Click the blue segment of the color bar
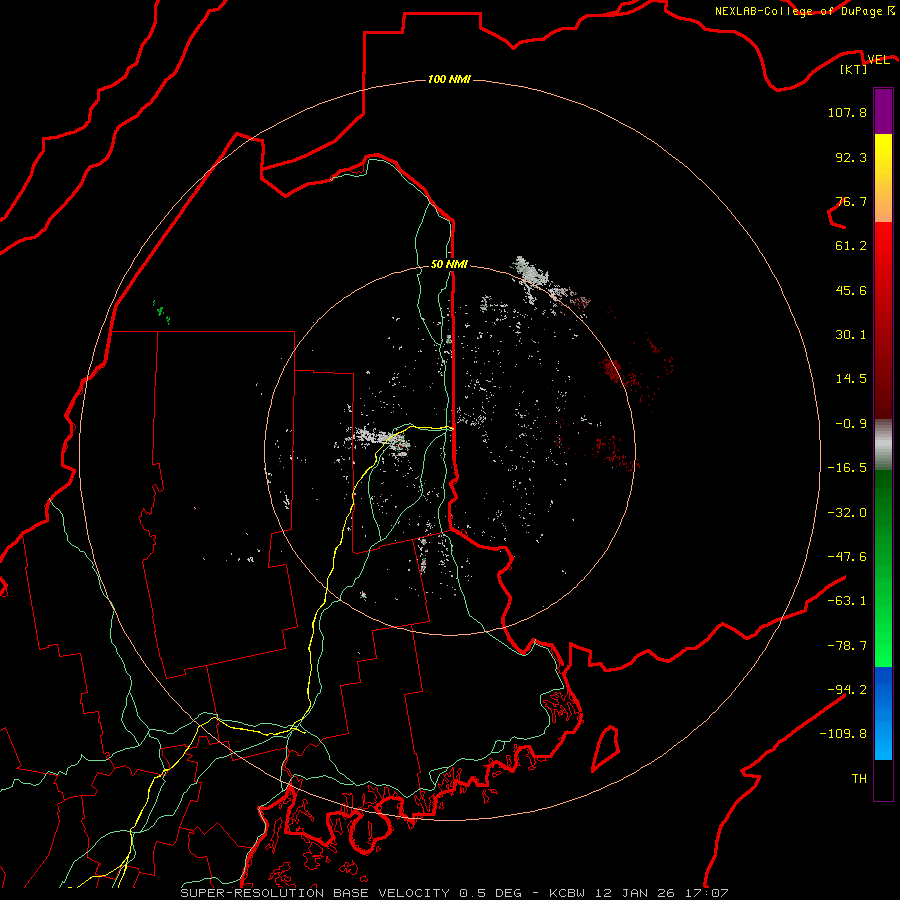 pyautogui.click(x=883, y=713)
